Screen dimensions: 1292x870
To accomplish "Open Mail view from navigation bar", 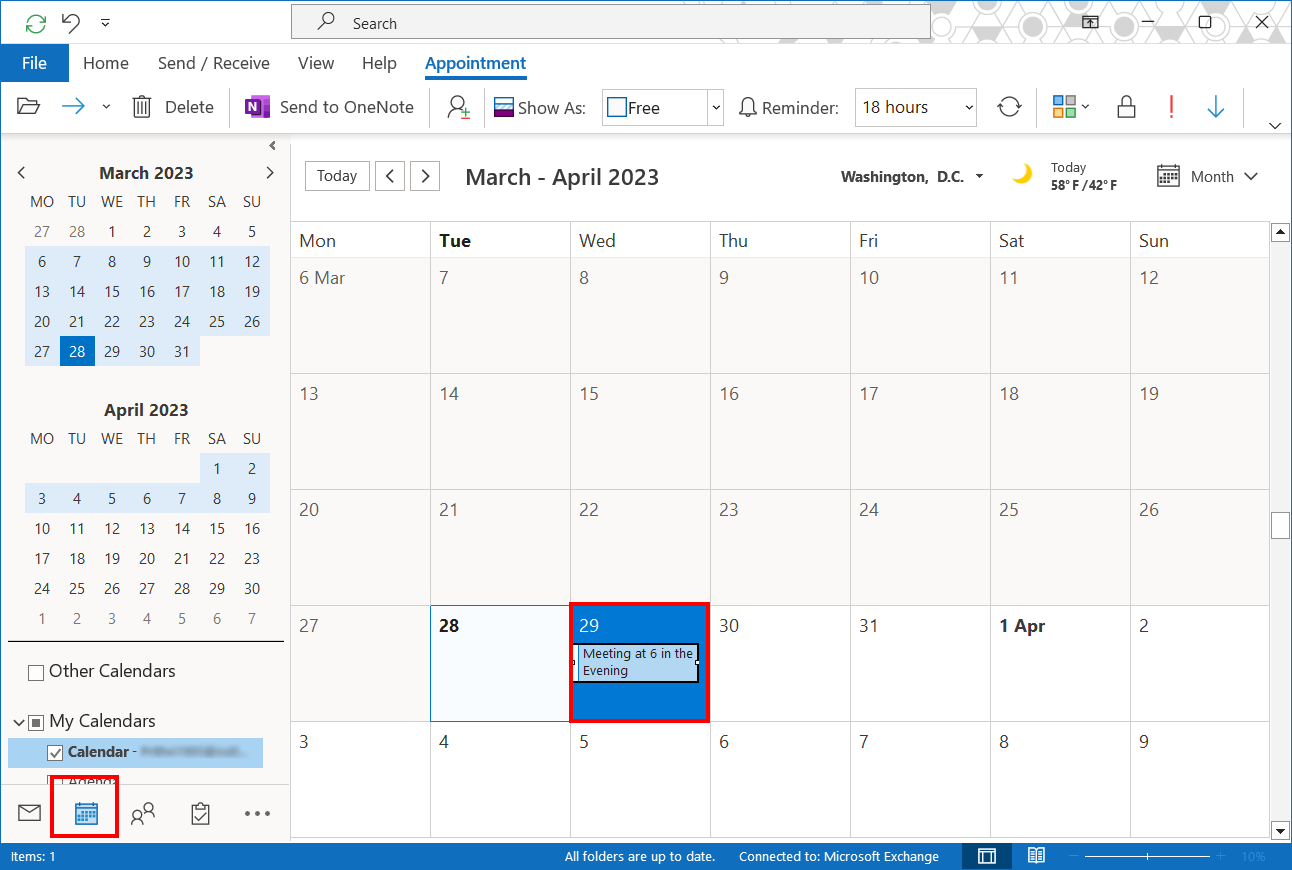I will (29, 813).
